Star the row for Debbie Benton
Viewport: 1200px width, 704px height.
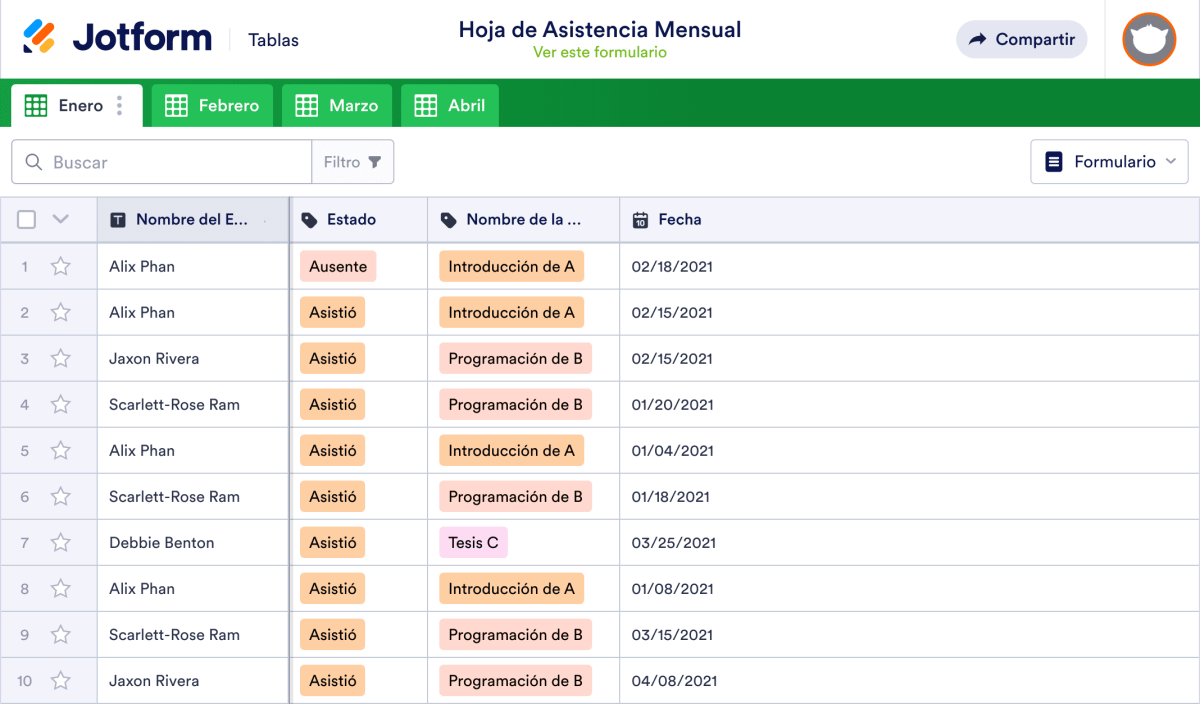(60, 542)
